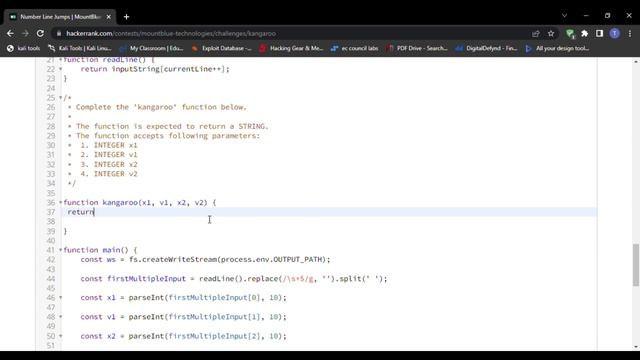The image size is (640, 360).
Task: Go forward to next page
Action: (25, 33)
